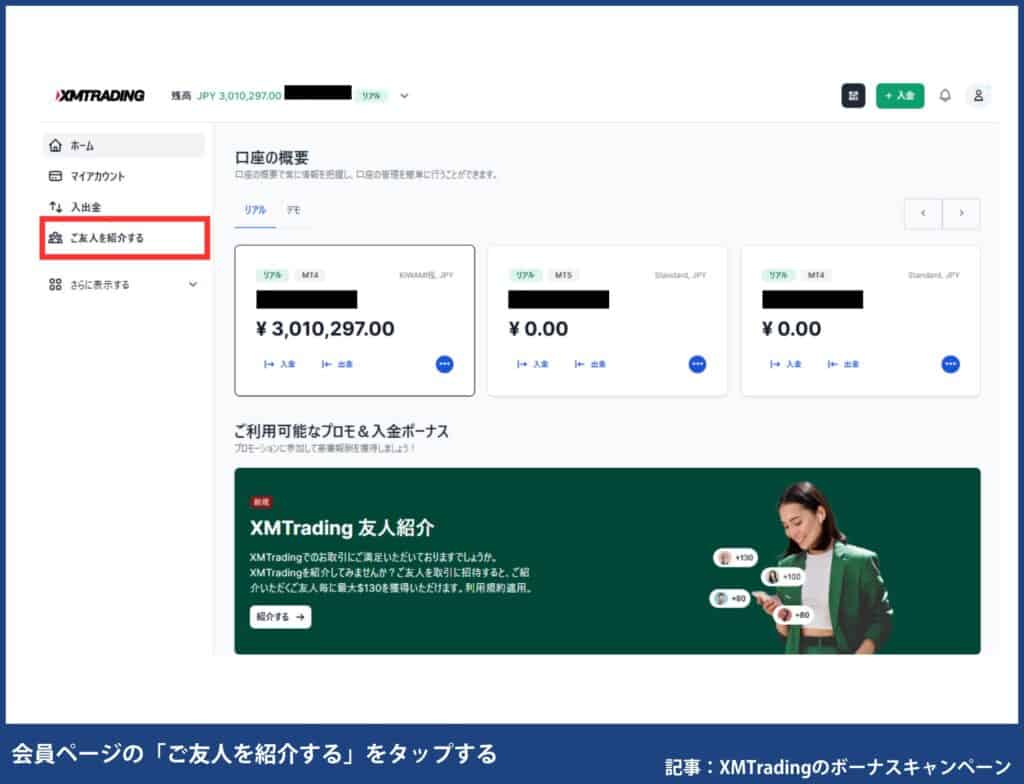The image size is (1024, 784).
Task: Open the user profile icon
Action: click(x=978, y=95)
